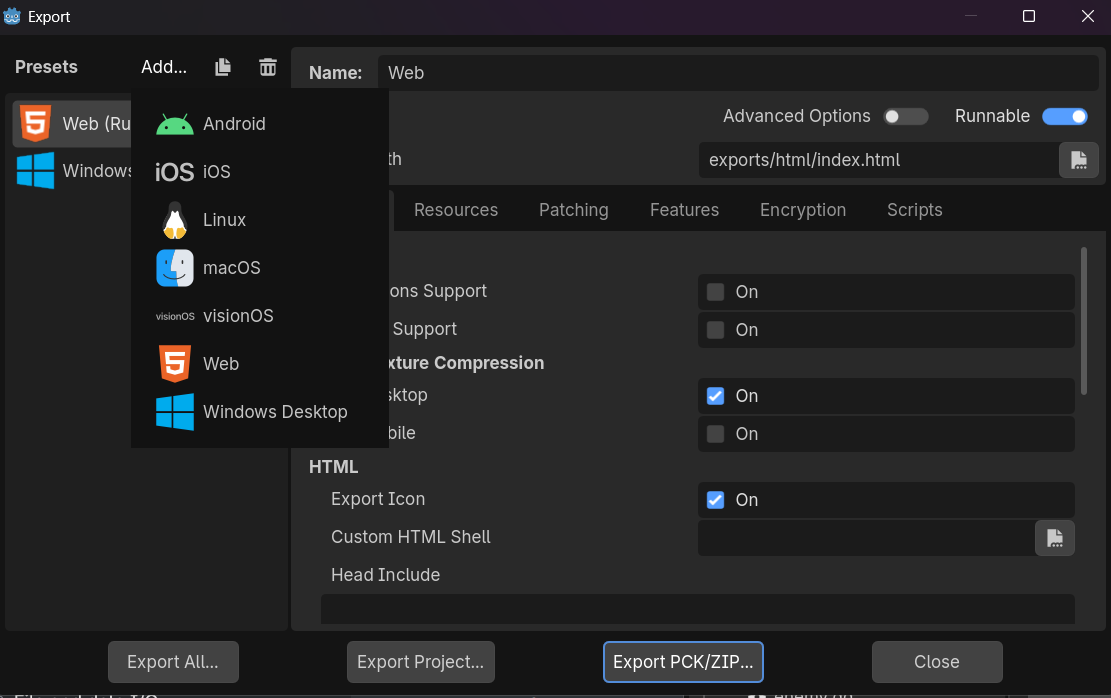This screenshot has width=1111, height=698.
Task: Switch to the Resources tab
Action: click(x=456, y=210)
